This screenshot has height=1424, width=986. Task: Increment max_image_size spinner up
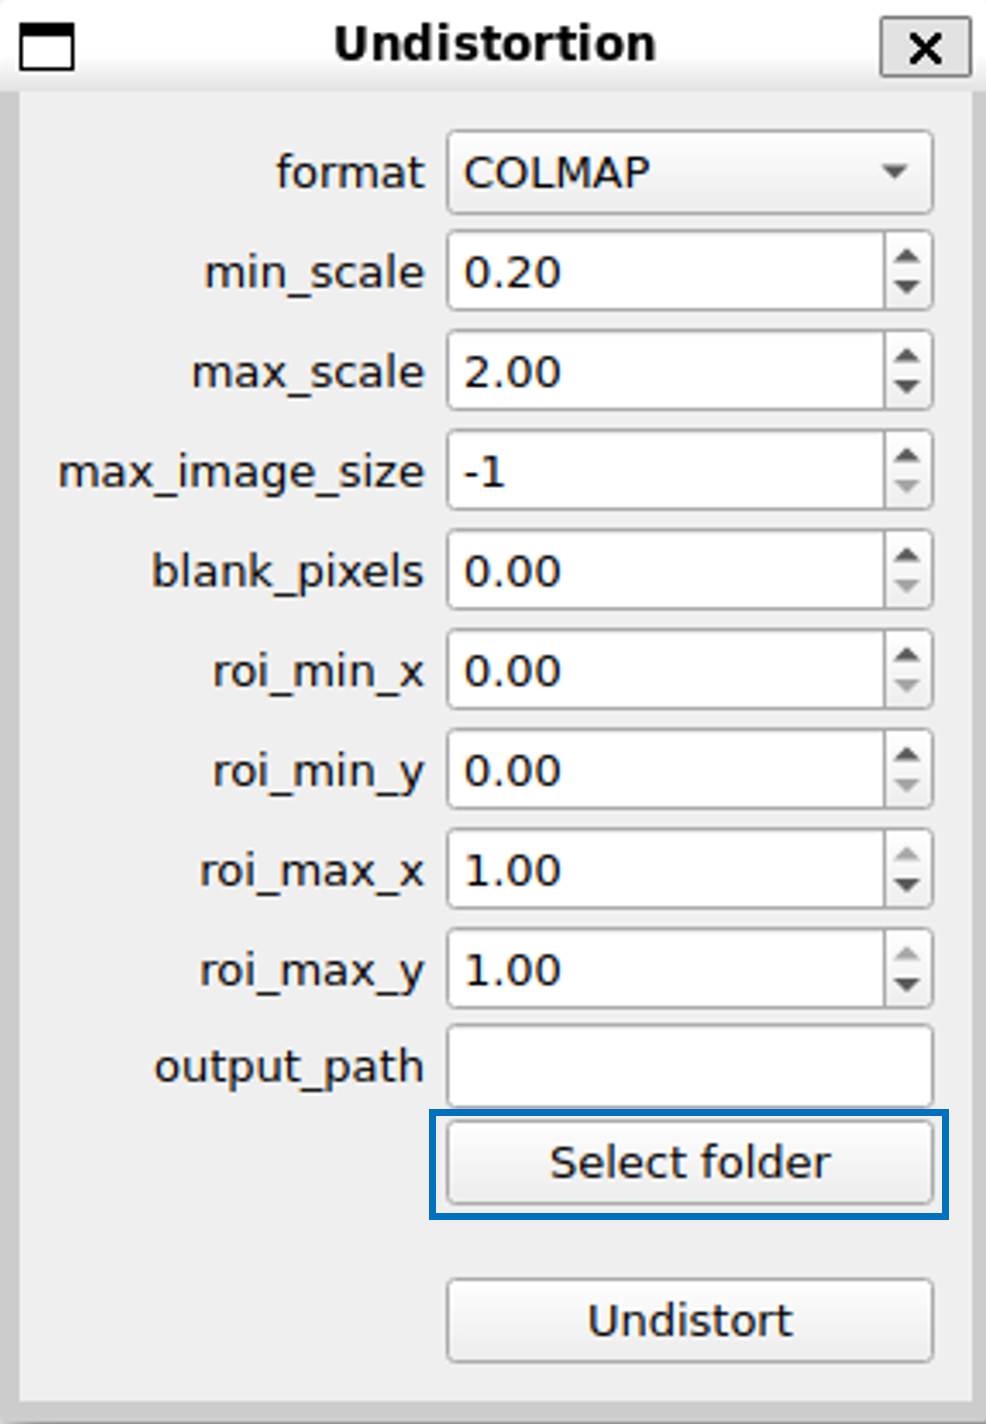point(907,456)
